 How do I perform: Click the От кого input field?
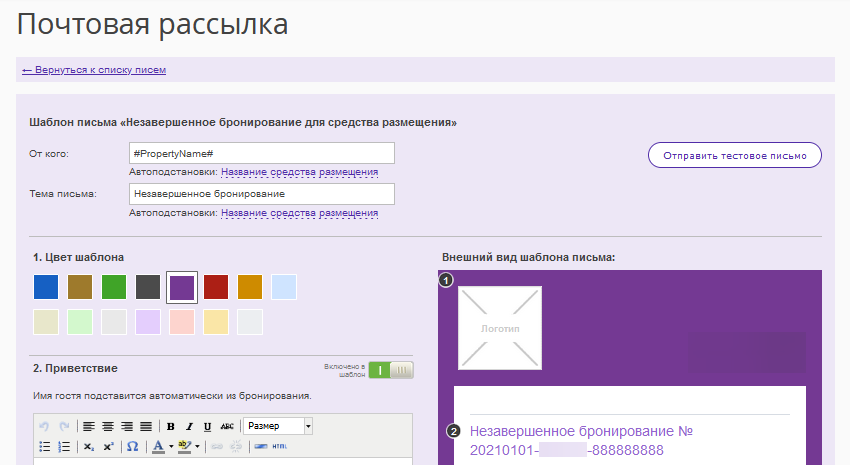(x=262, y=153)
